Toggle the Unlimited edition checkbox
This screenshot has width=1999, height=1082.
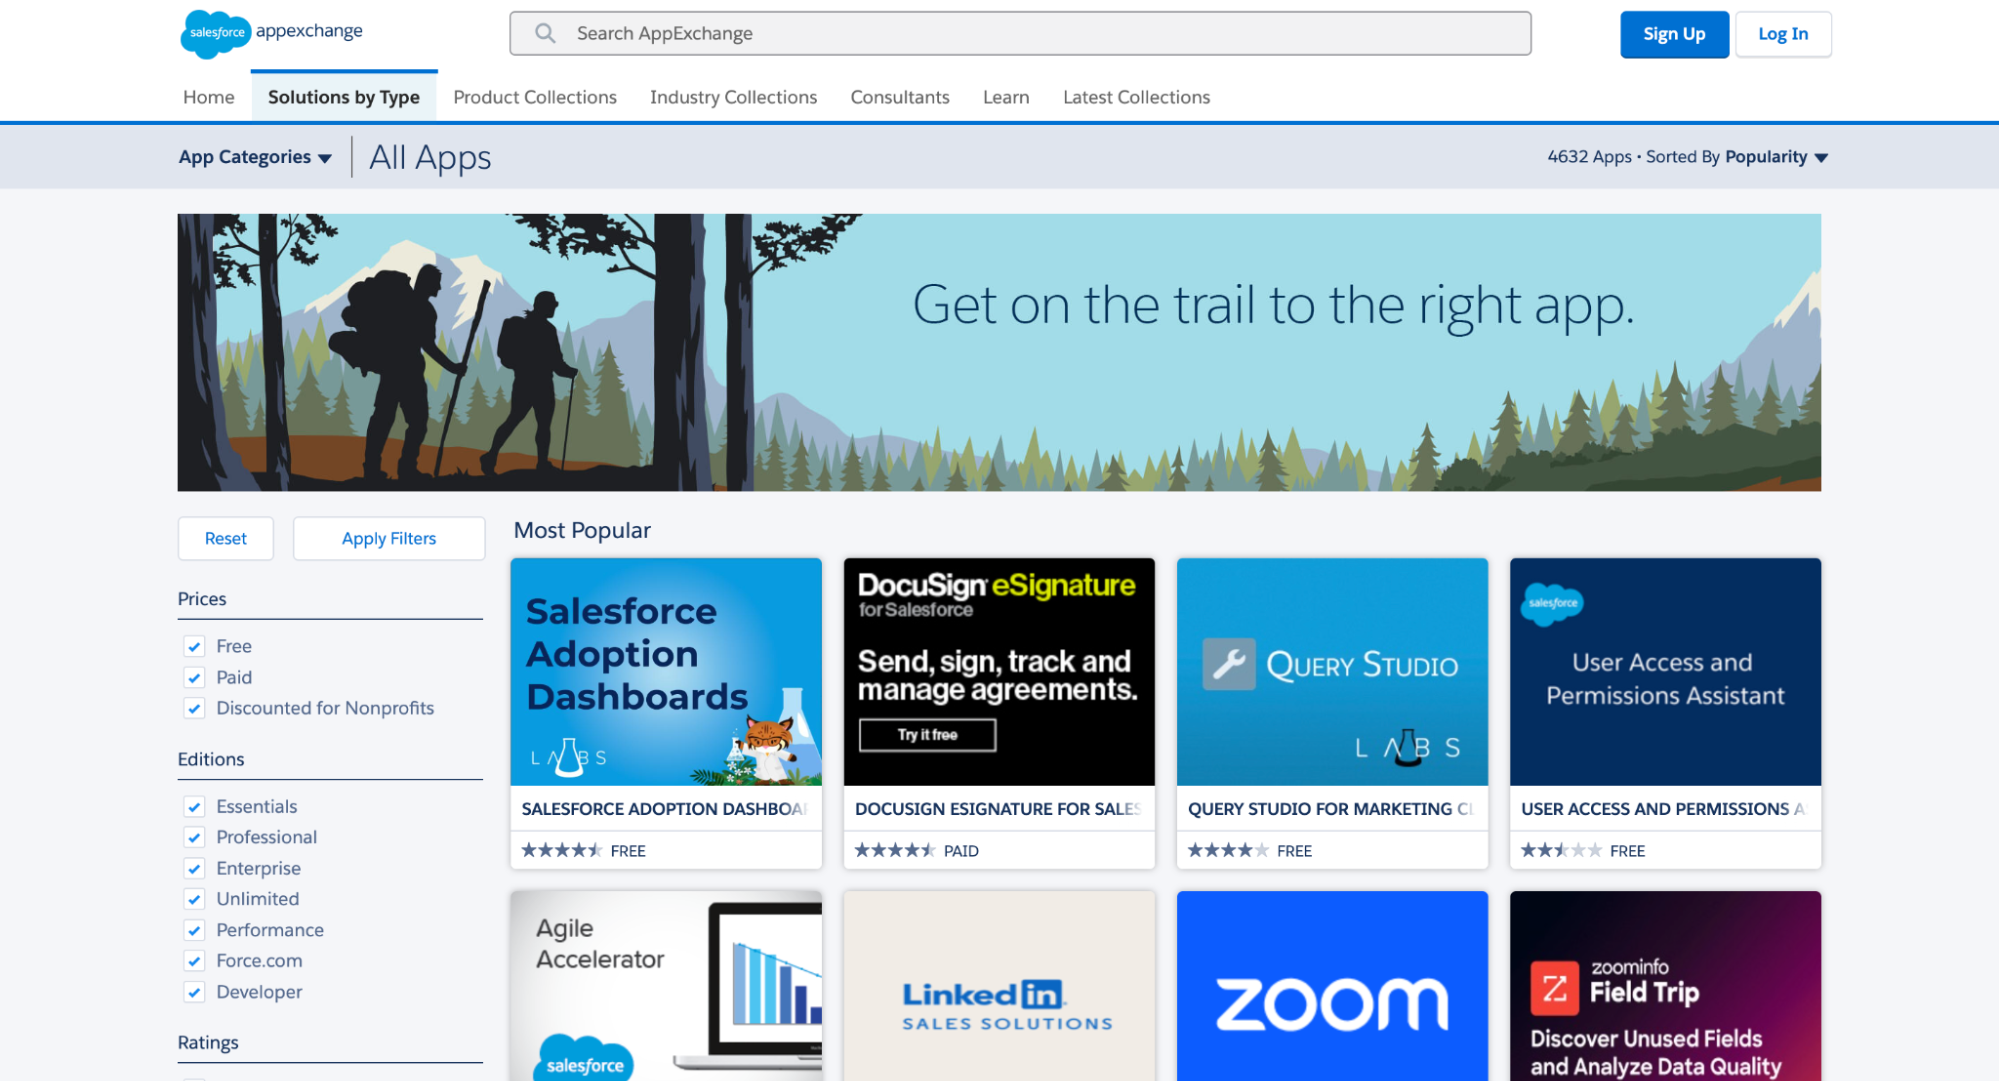(x=195, y=900)
